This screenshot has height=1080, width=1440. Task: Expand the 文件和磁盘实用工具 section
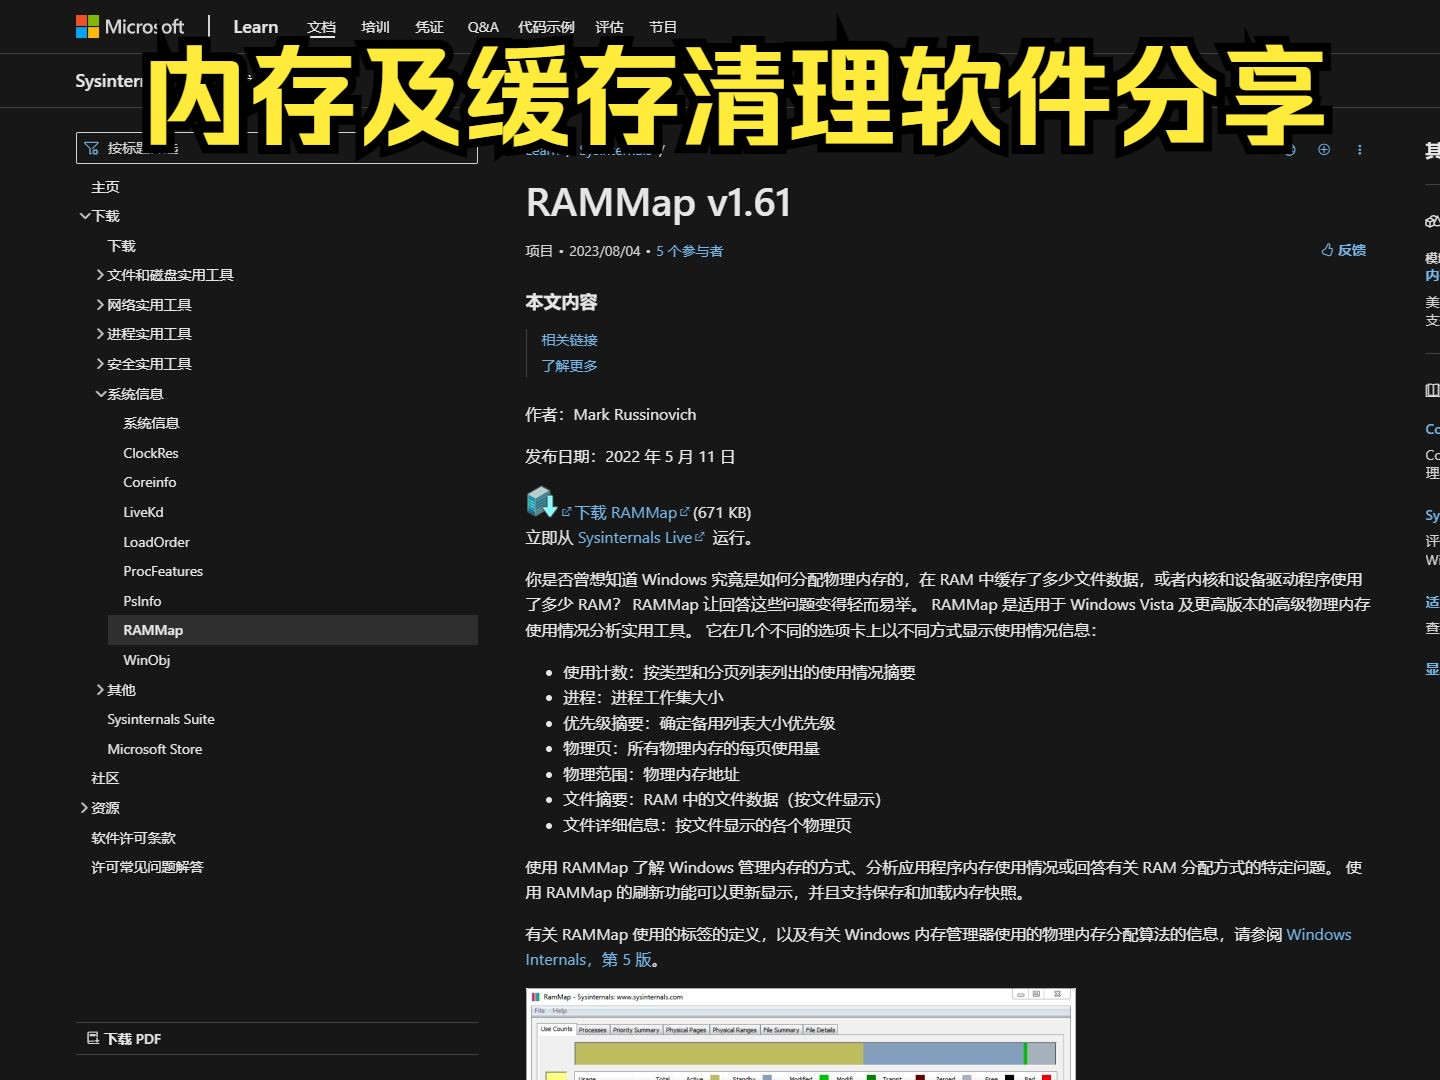[x=100, y=275]
